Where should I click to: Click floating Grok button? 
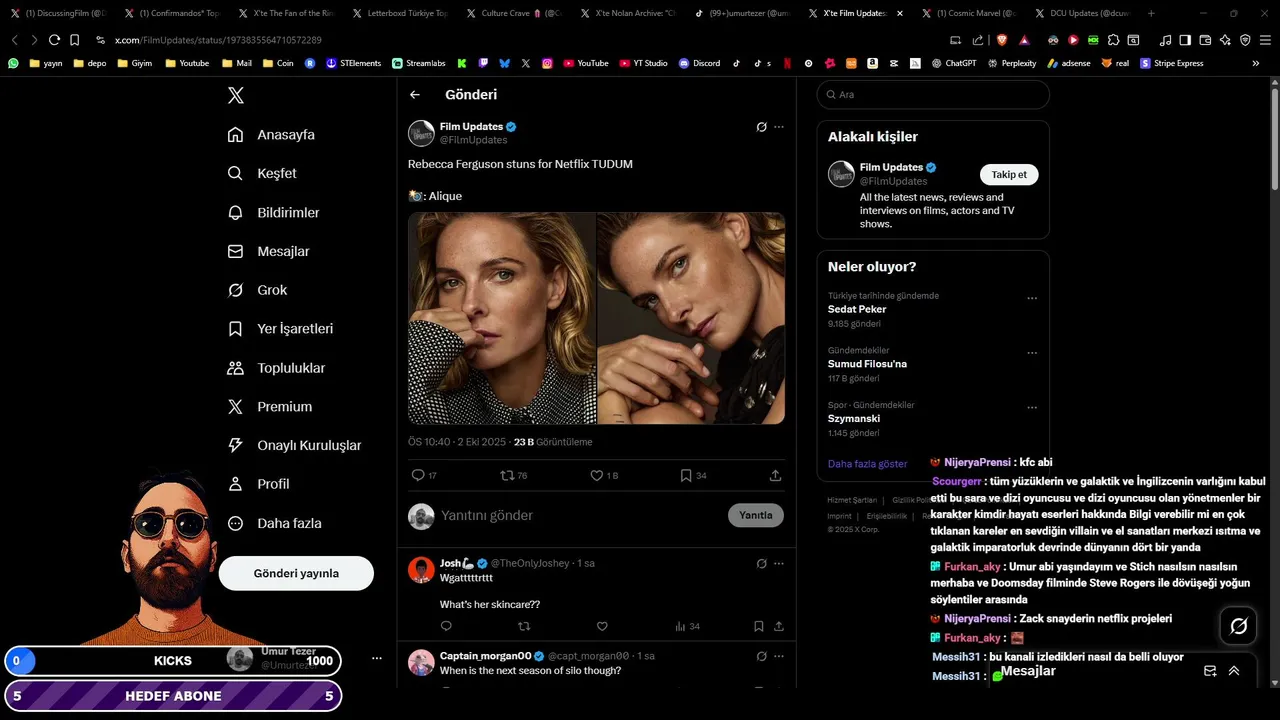click(1239, 626)
